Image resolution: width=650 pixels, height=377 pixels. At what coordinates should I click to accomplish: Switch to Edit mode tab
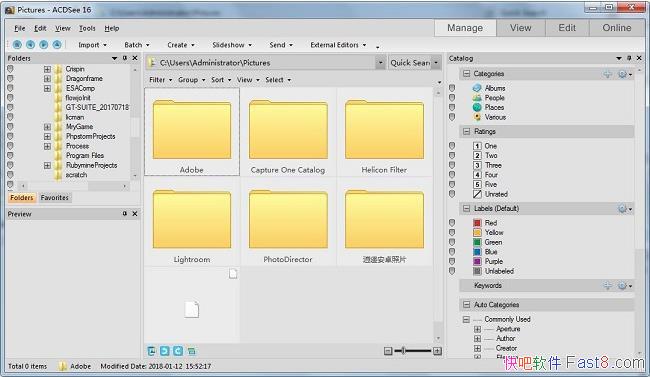567,28
